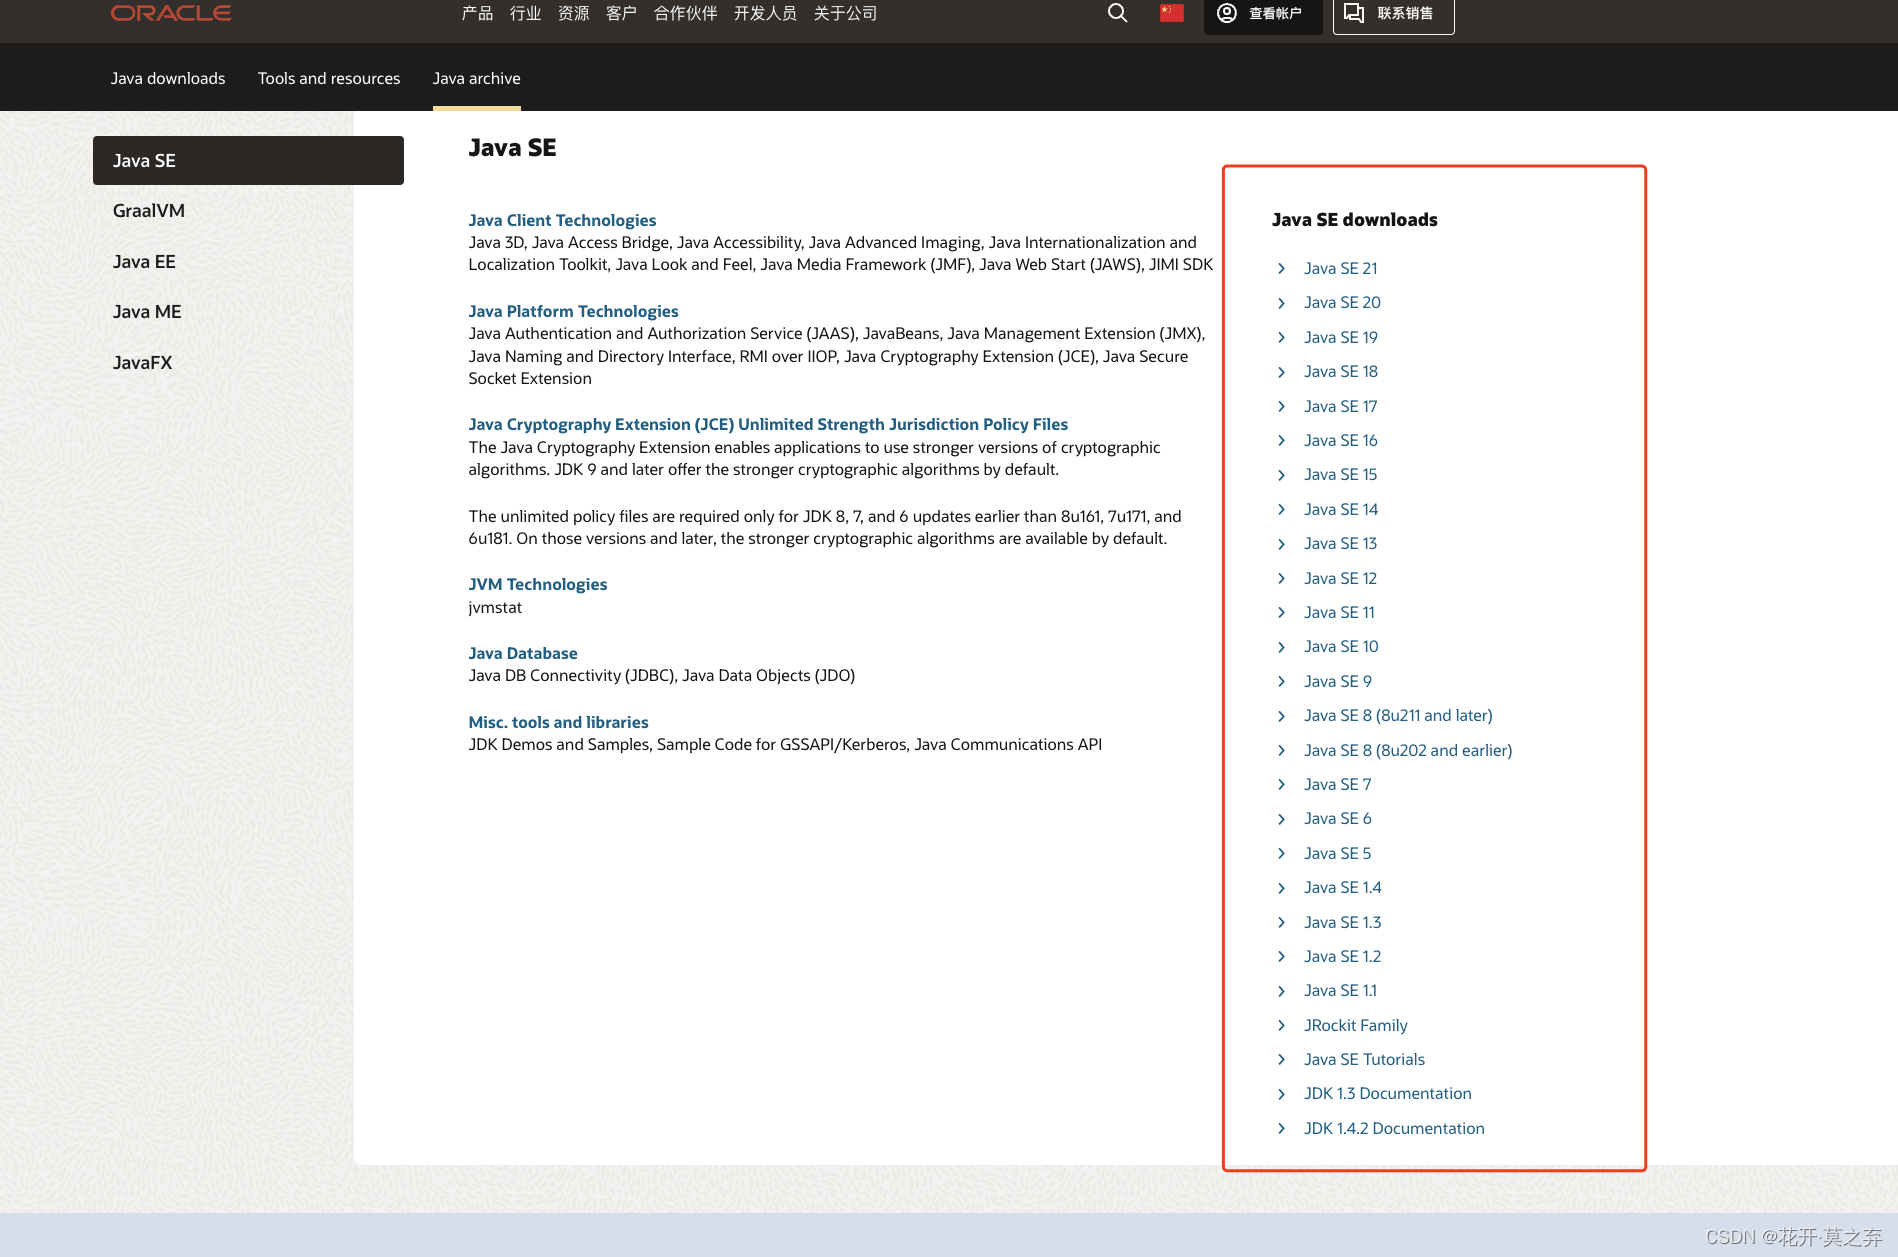Select the Java archive tab
Screen dimensions: 1898x1257
pos(476,78)
